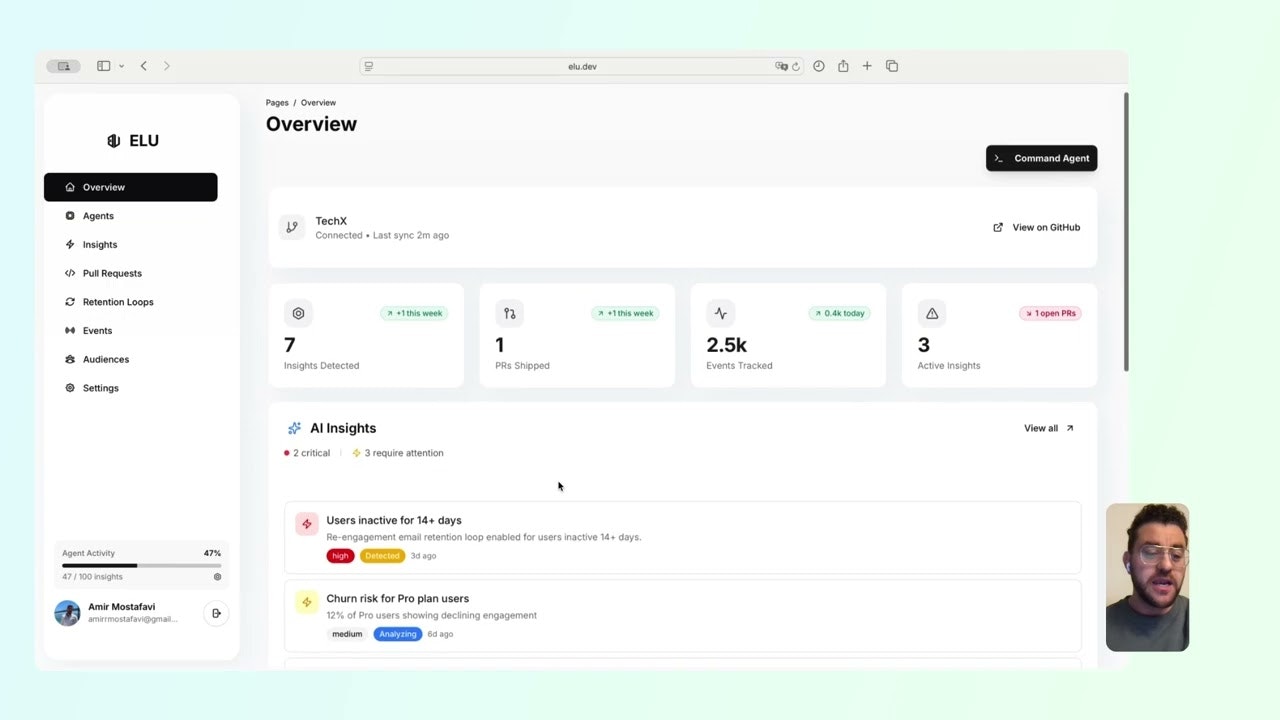The height and width of the screenshot is (720, 1280).
Task: Click the PRs Shipped pull-request icon
Action: pyautogui.click(x=509, y=313)
